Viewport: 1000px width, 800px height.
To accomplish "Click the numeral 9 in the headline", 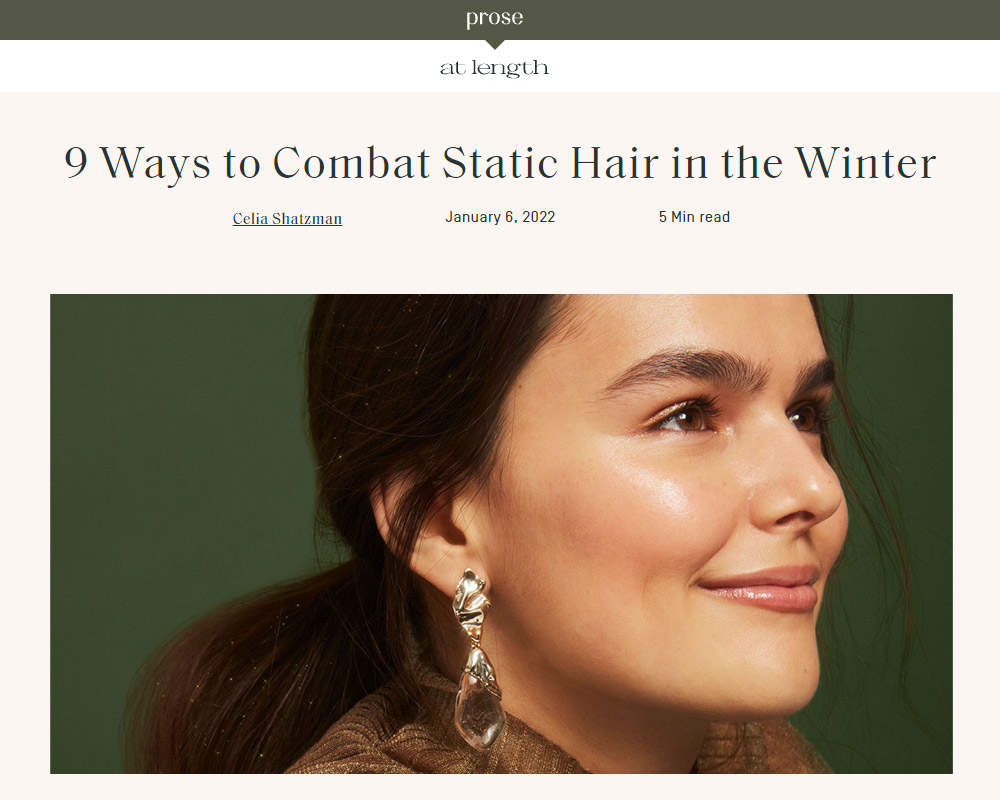I will pos(76,162).
